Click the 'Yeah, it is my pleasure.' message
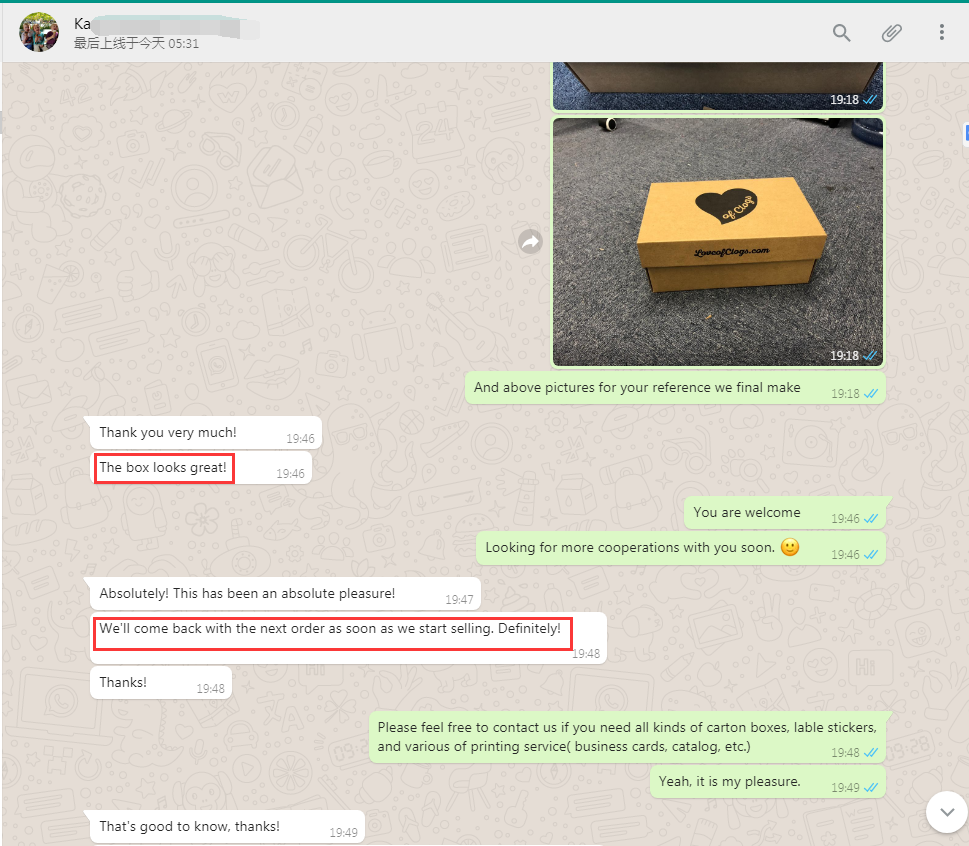Viewport: 969px width, 846px height. coord(729,781)
